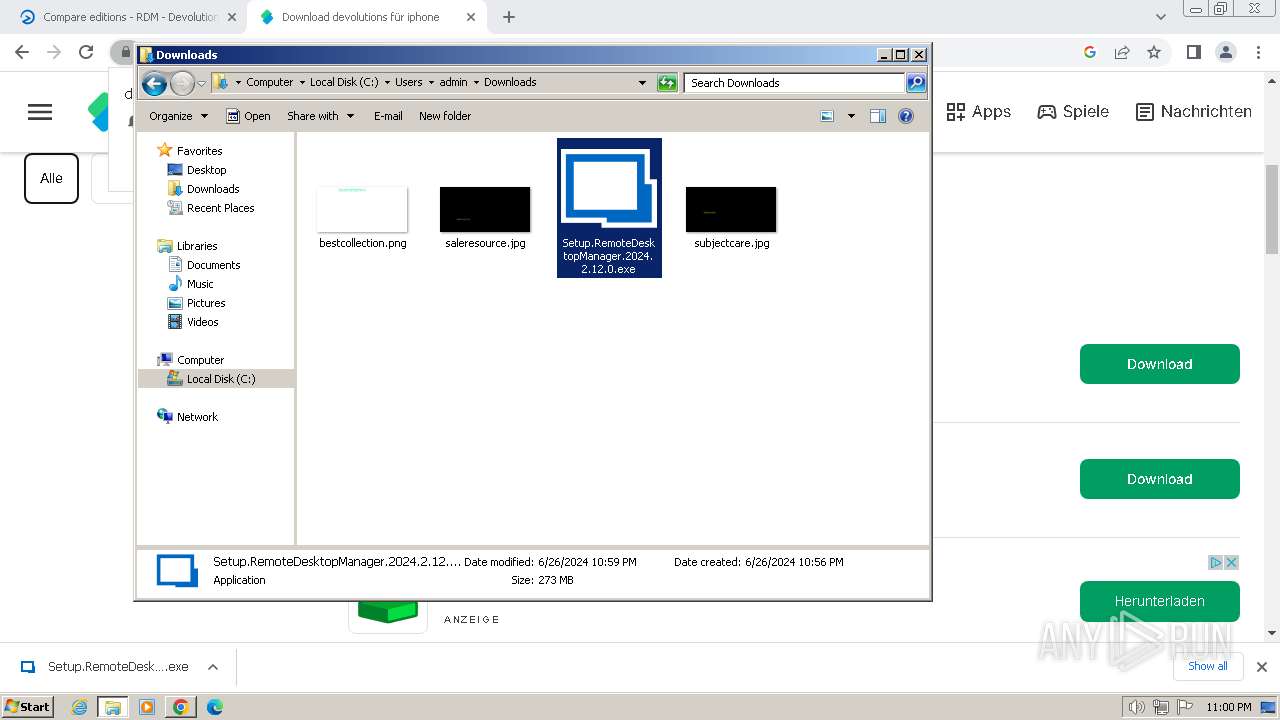Click Computer in the address breadcrumb
This screenshot has height=720, width=1280.
tap(270, 82)
